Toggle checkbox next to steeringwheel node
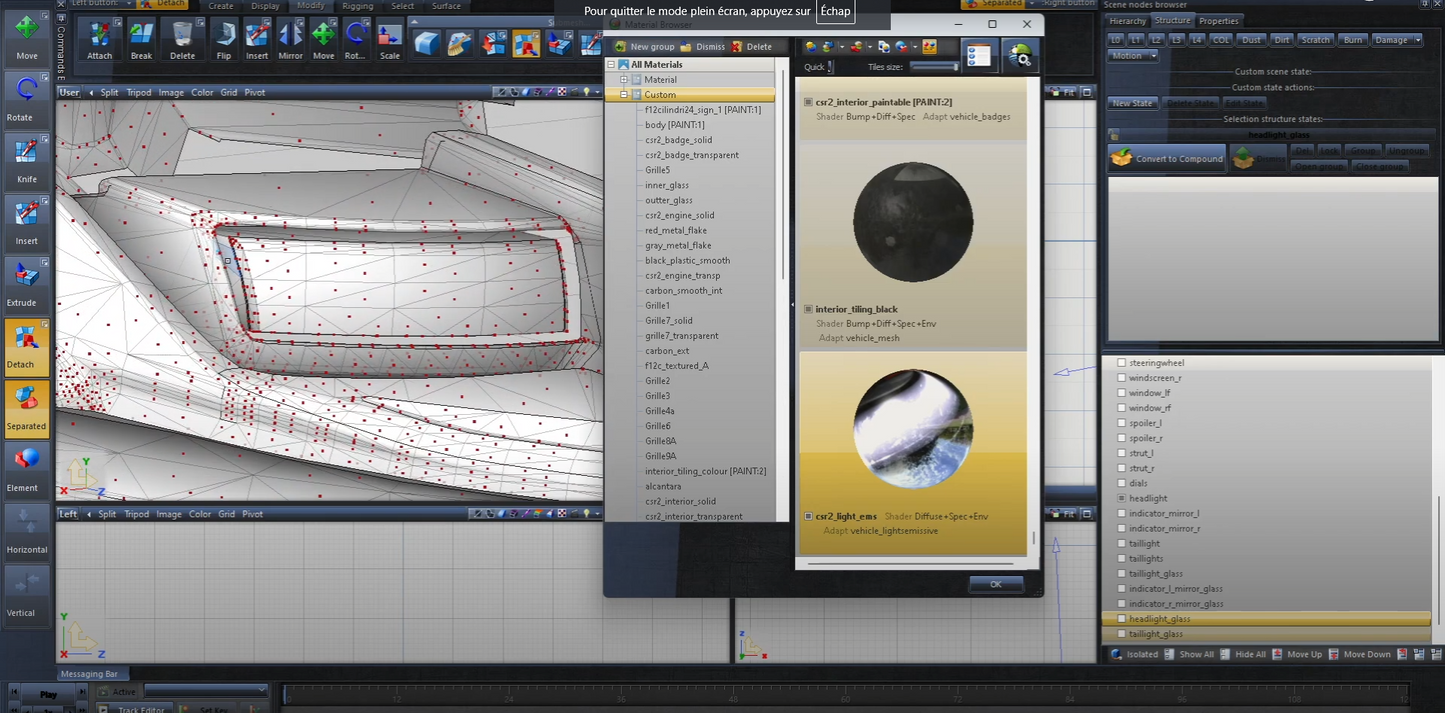The width and height of the screenshot is (1445, 713). point(1121,363)
